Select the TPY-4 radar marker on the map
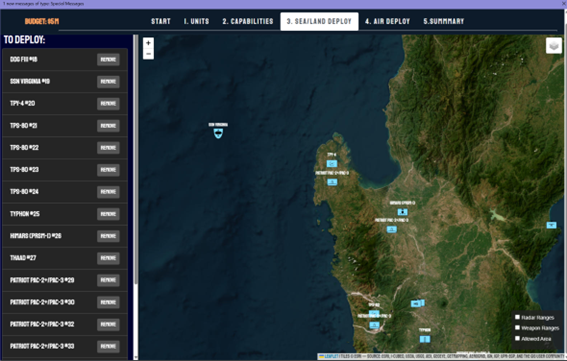567x361 pixels. click(332, 163)
